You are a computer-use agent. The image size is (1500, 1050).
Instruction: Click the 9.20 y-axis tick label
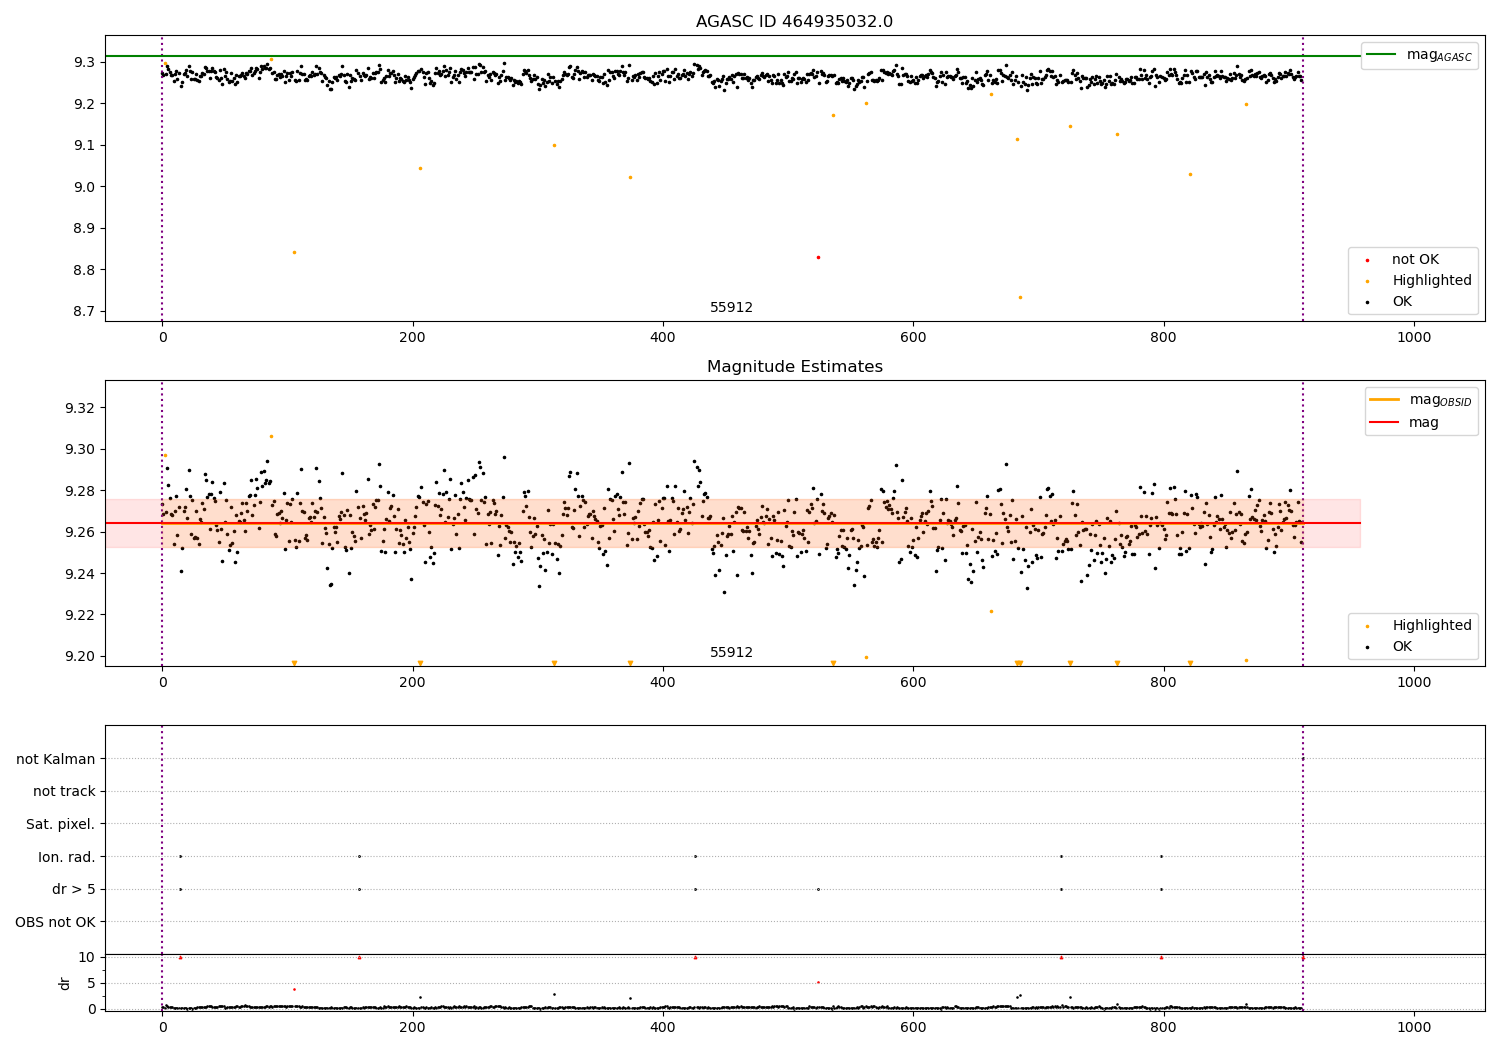[81, 657]
